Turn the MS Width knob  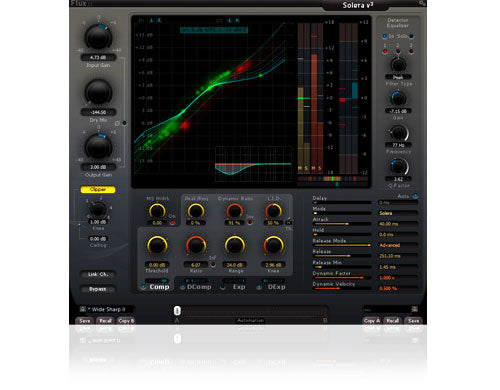click(x=157, y=211)
